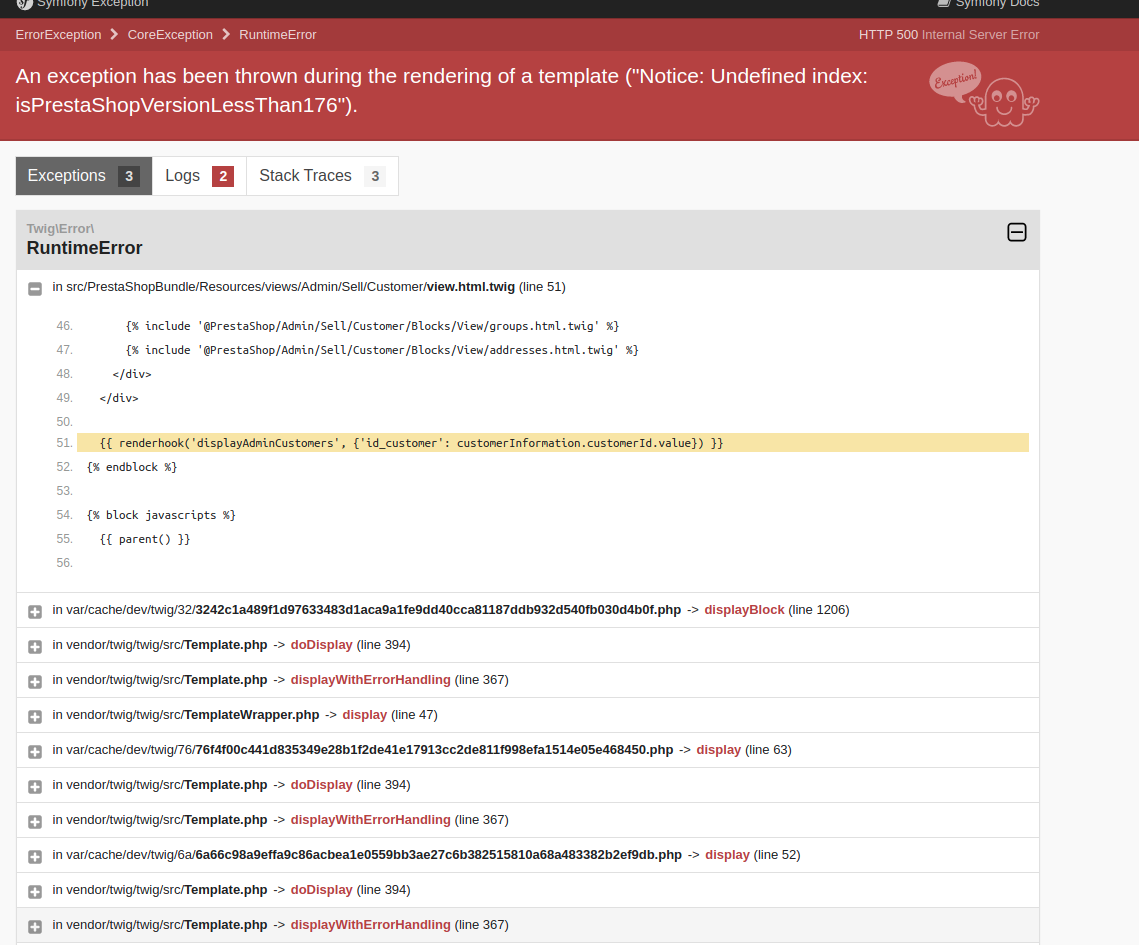Select the HTTP 500 Internal Server Error label
The height and width of the screenshot is (945, 1139).
[946, 34]
